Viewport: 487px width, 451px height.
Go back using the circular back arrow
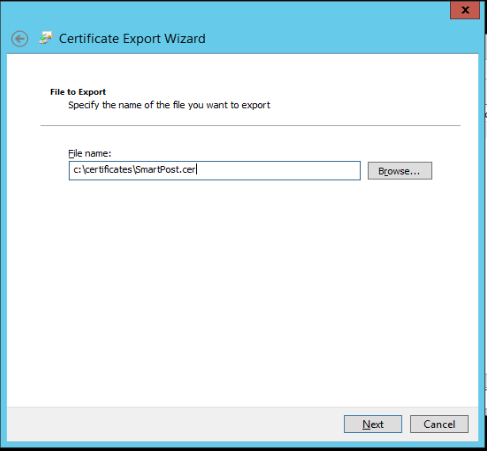tap(19, 39)
